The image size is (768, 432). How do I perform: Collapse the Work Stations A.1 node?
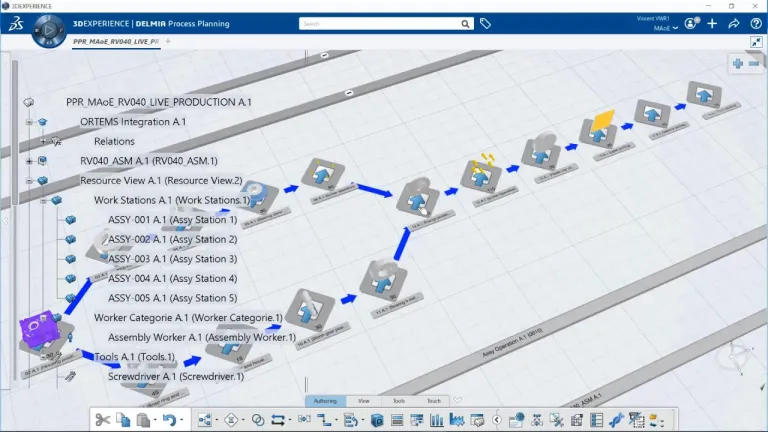click(x=44, y=200)
